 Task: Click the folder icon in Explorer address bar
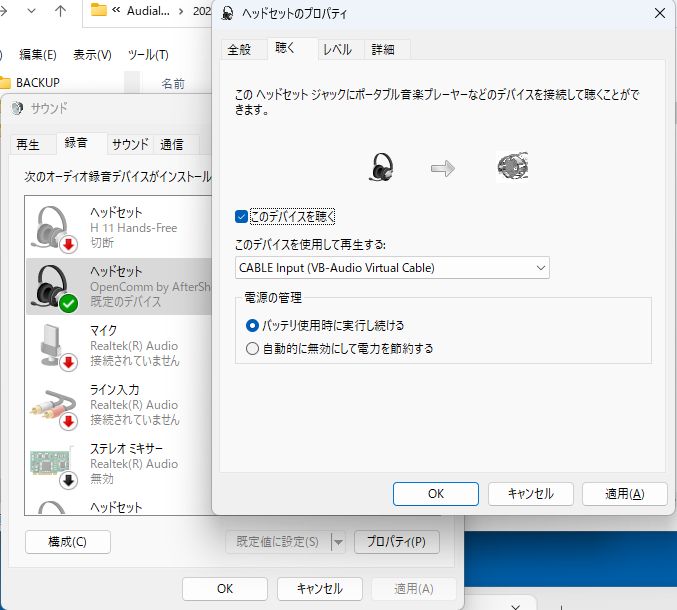[98, 10]
